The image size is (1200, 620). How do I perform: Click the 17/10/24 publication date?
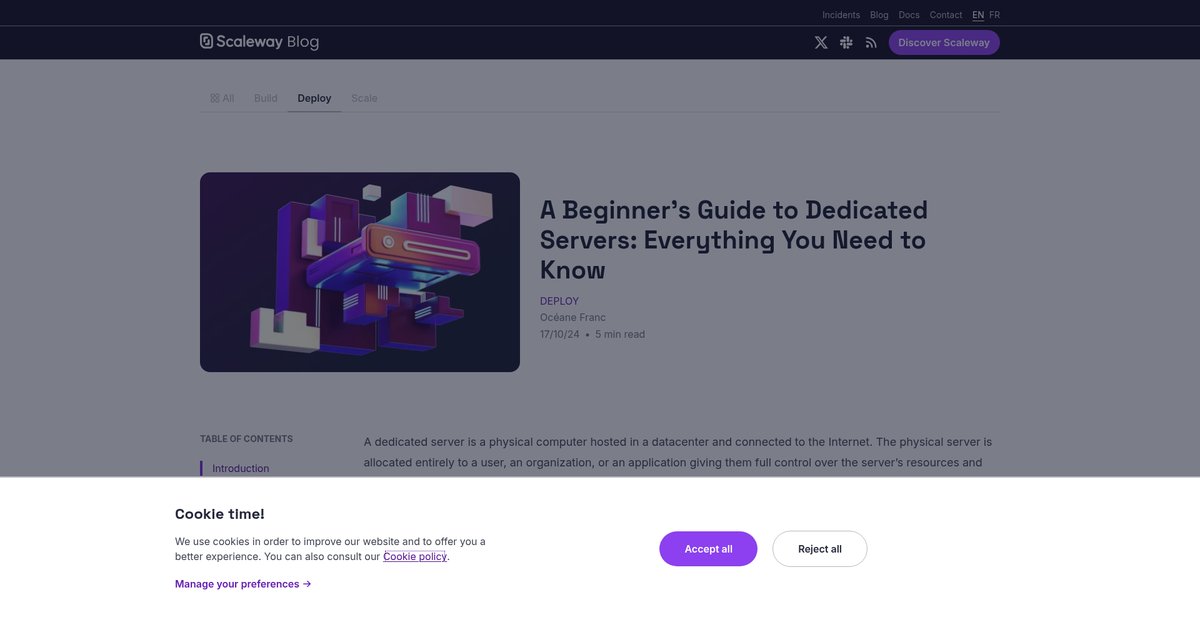click(x=560, y=334)
